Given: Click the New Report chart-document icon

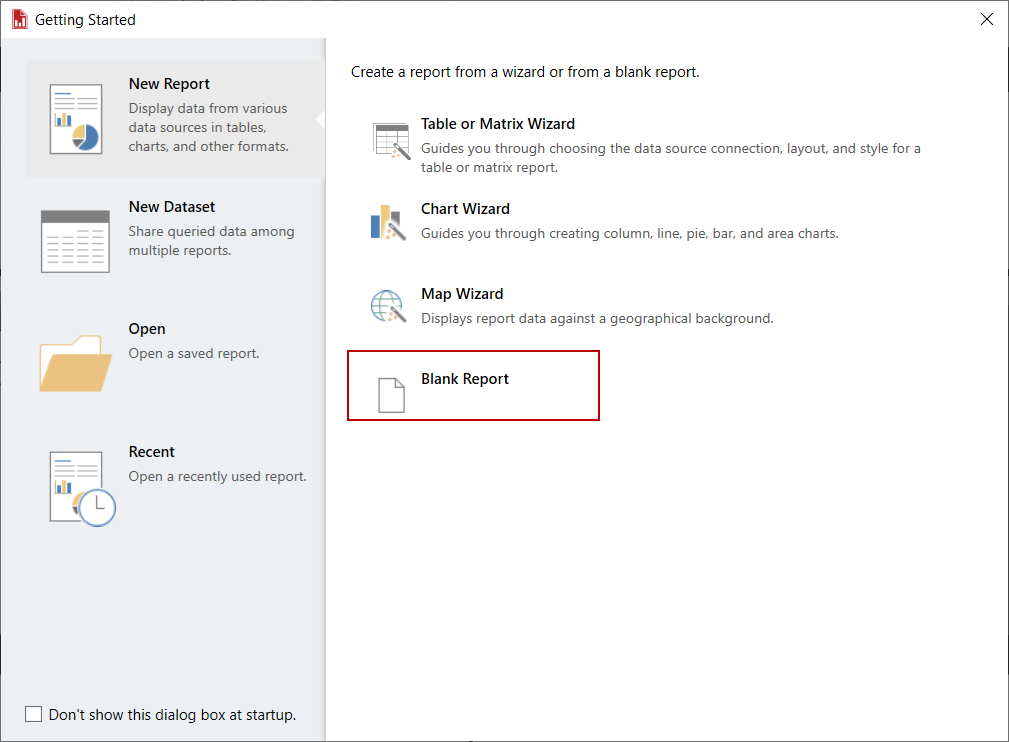Looking at the screenshot, I should (76, 118).
